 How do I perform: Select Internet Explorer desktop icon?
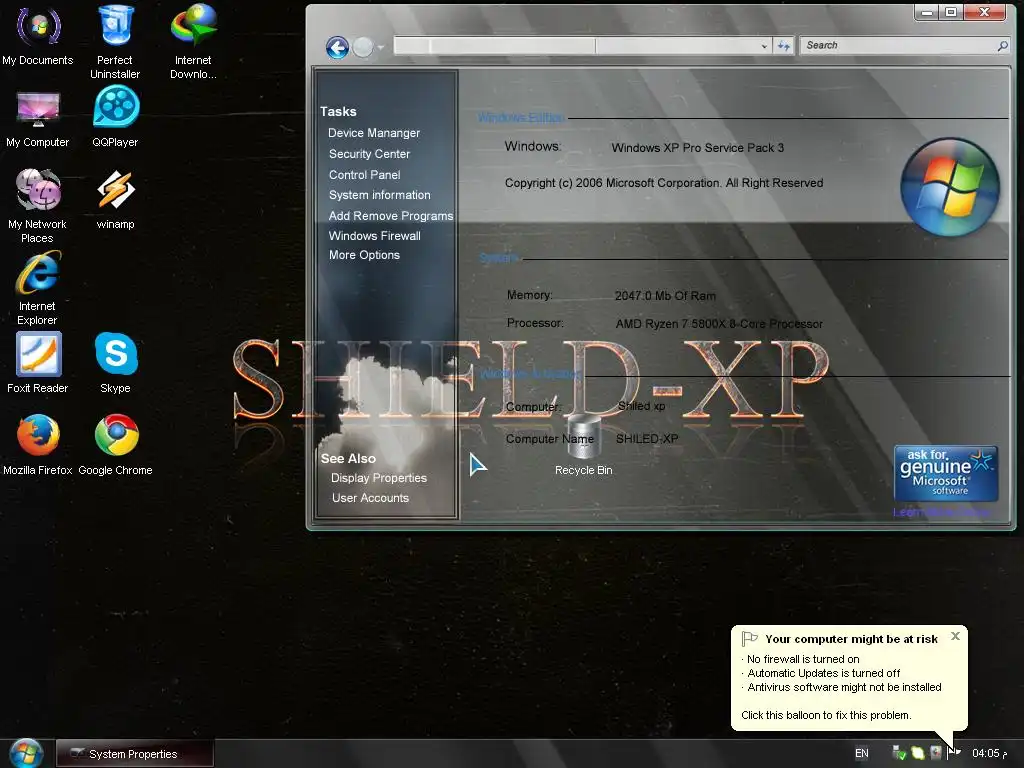click(x=37, y=288)
